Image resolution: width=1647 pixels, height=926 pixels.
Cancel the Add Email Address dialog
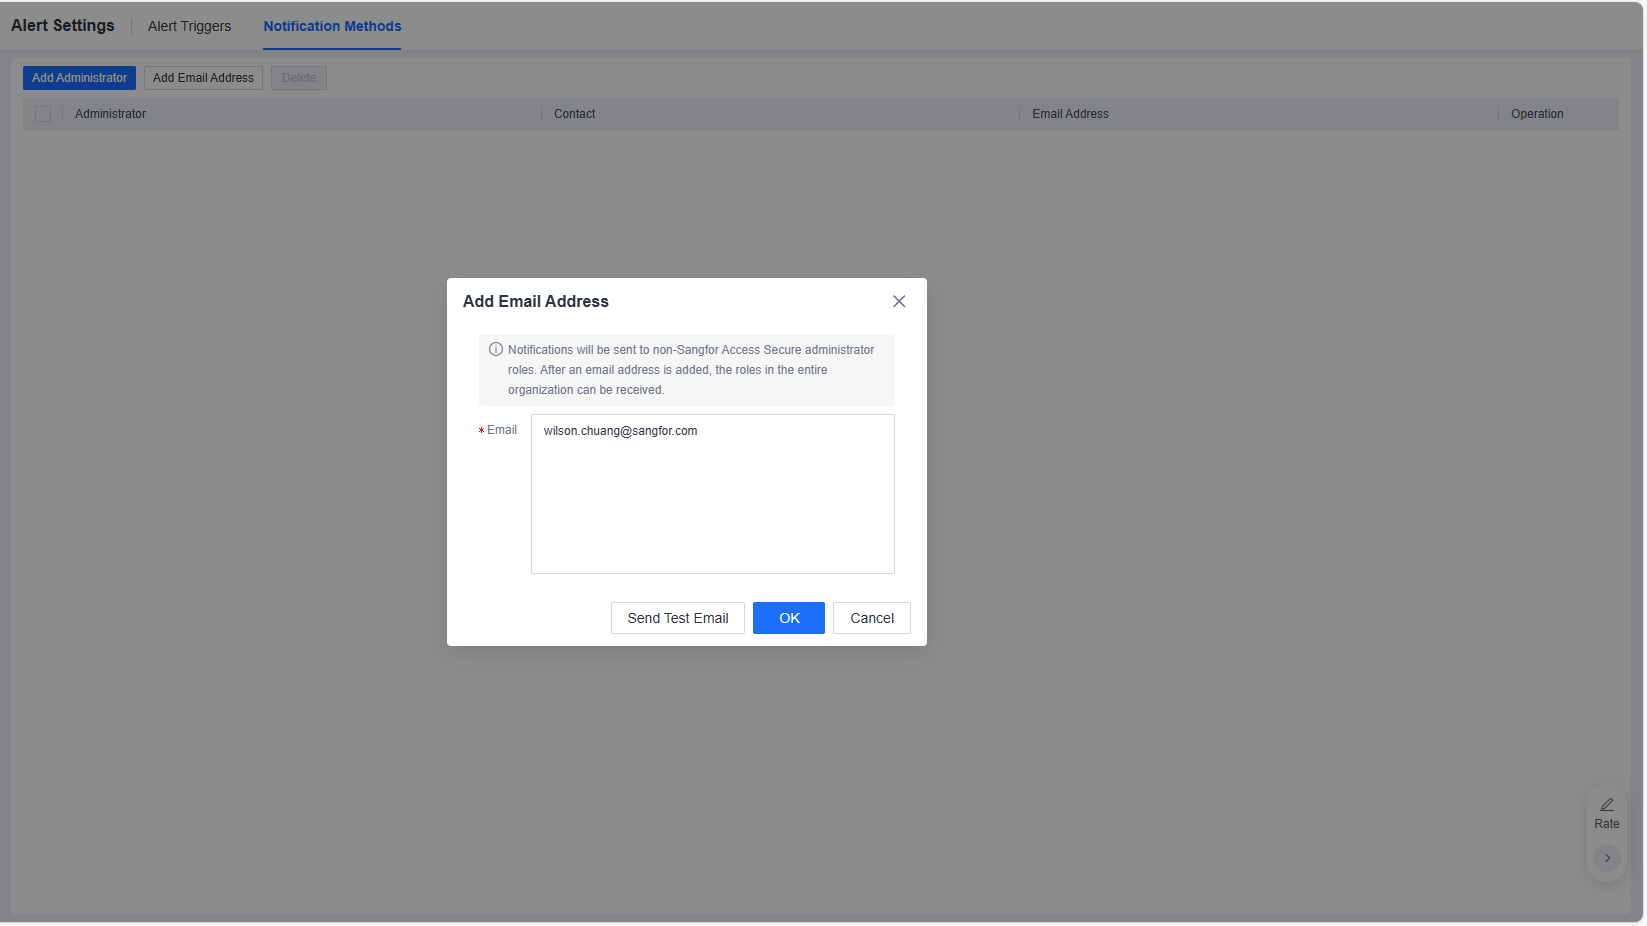pyautogui.click(x=872, y=618)
